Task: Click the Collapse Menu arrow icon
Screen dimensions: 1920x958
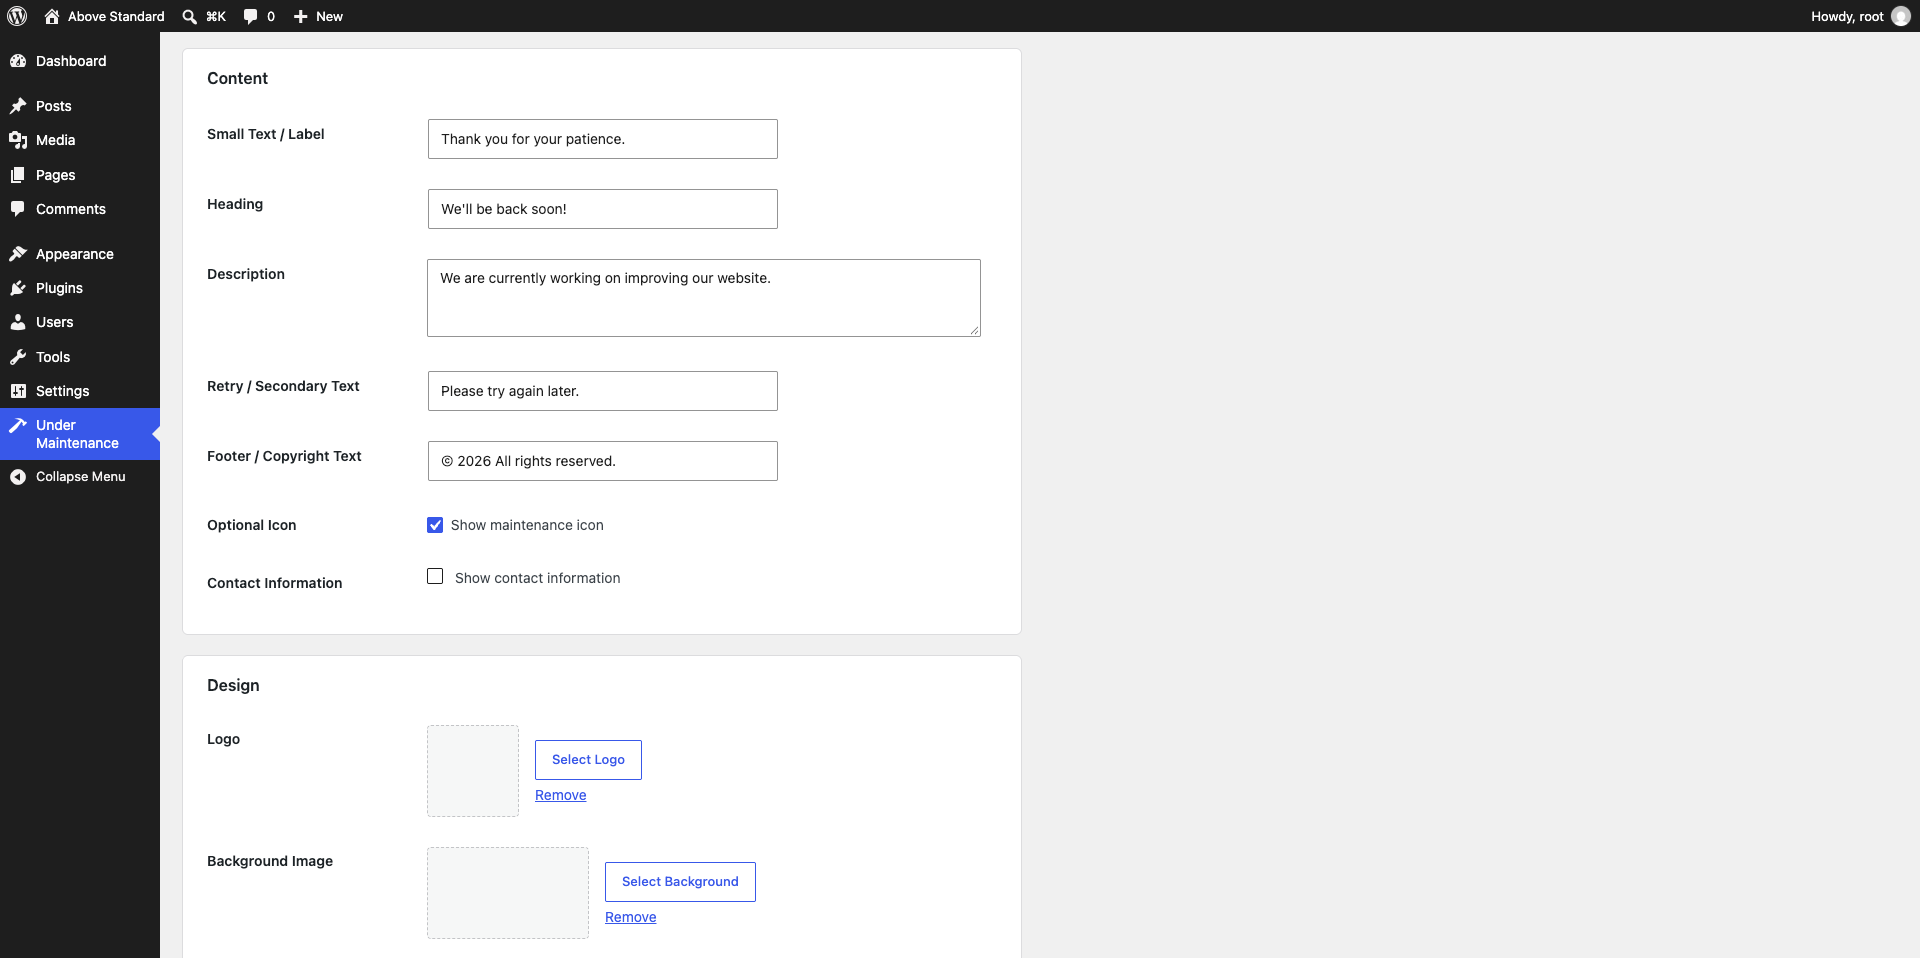Action: (x=18, y=477)
